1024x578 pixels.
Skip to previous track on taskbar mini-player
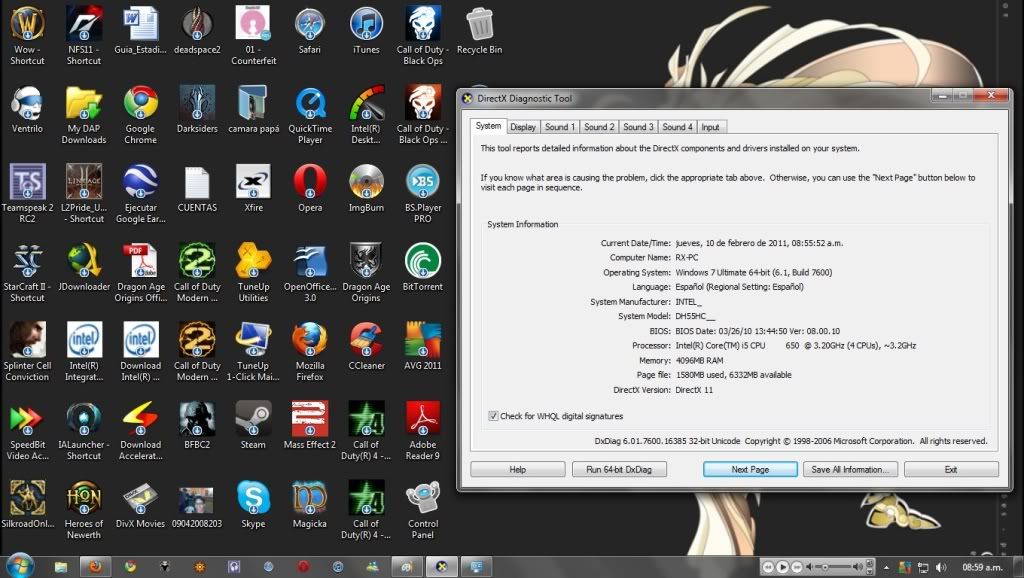point(768,567)
